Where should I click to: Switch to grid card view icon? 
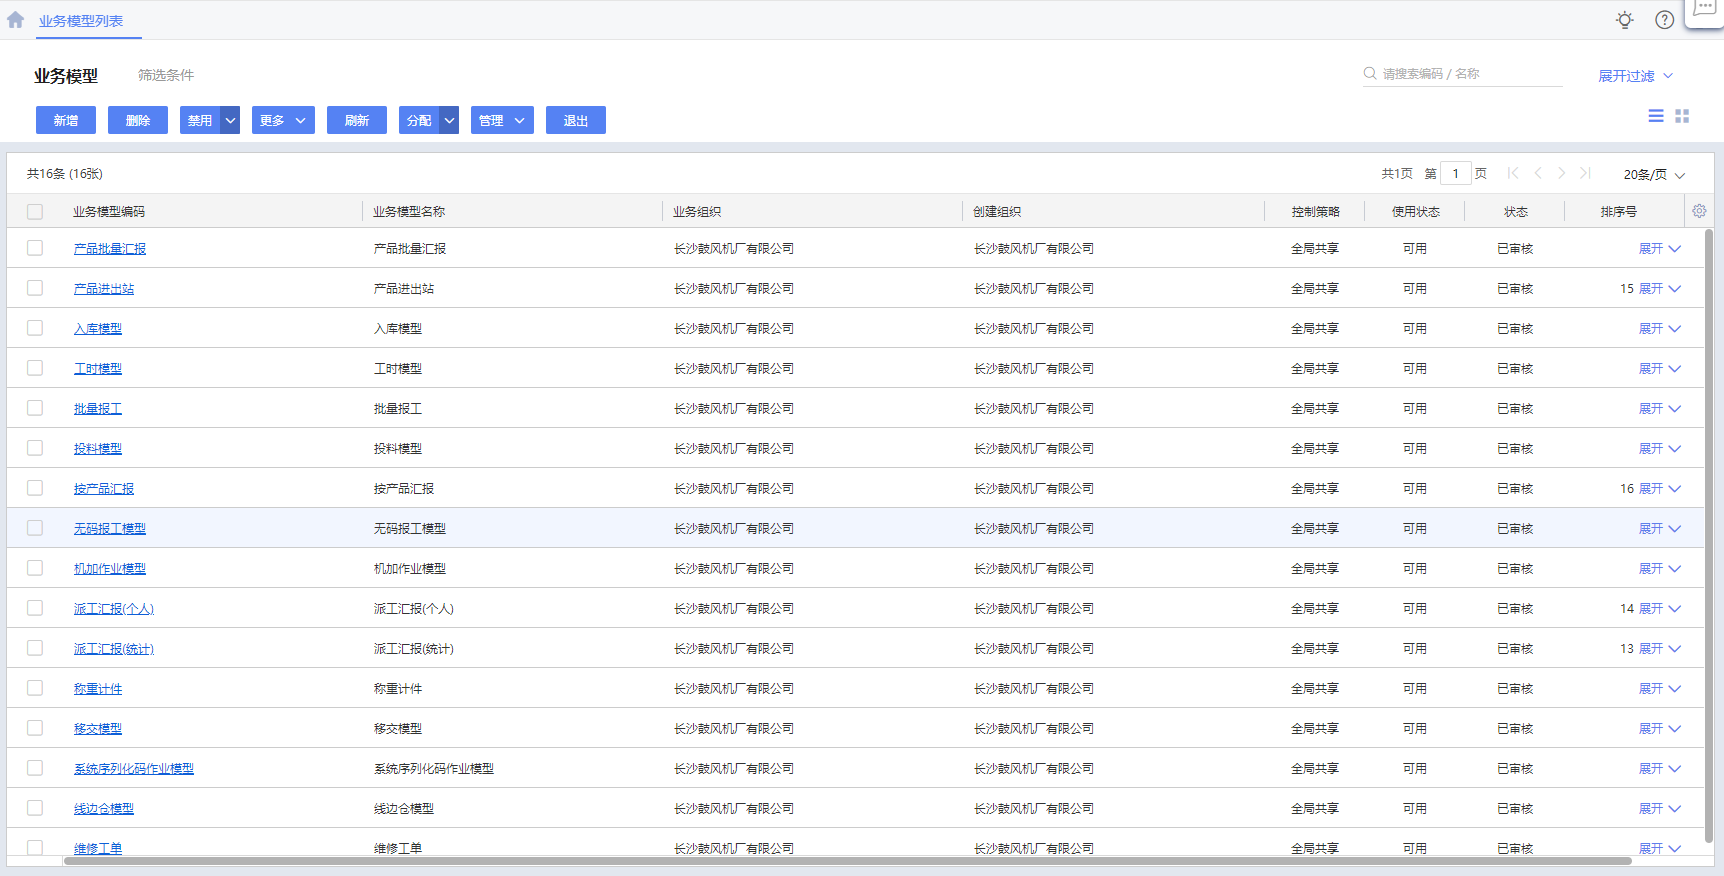click(x=1682, y=117)
